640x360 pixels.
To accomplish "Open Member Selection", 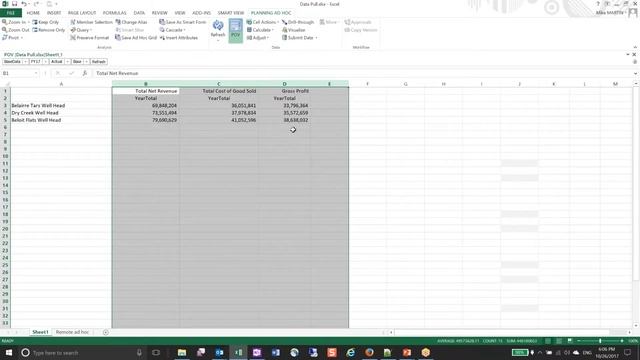I will point(91,22).
